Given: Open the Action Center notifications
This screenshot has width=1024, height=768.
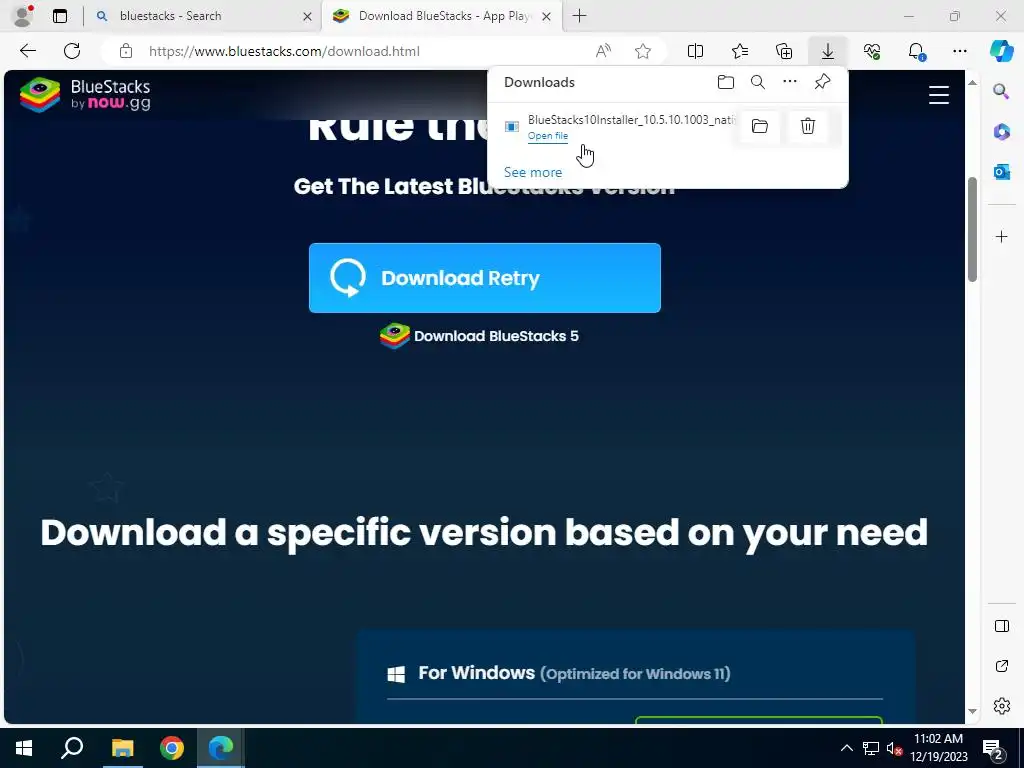Looking at the screenshot, I should click(x=993, y=748).
